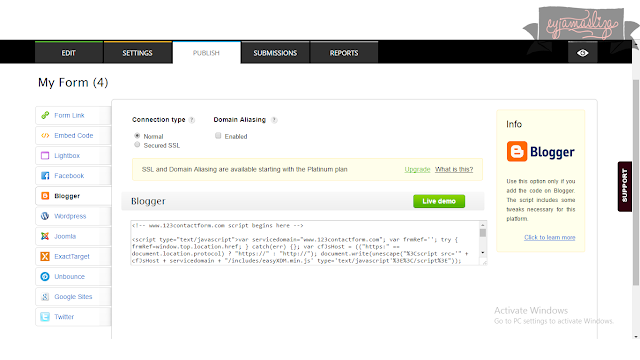
Task: Click the Connection type help icon
Action: click(191, 120)
